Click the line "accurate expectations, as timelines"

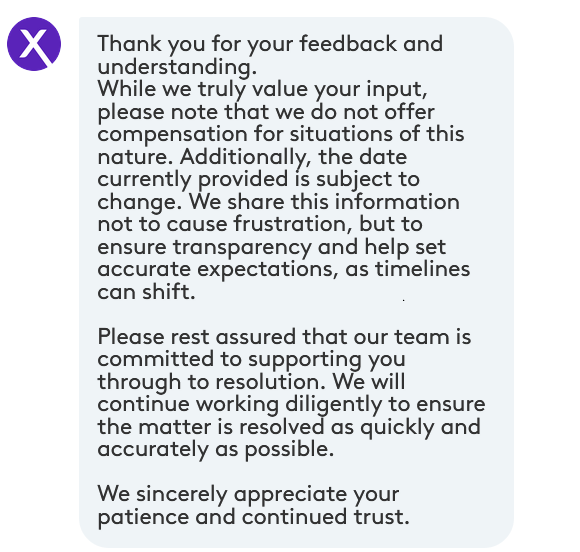[x=283, y=269]
